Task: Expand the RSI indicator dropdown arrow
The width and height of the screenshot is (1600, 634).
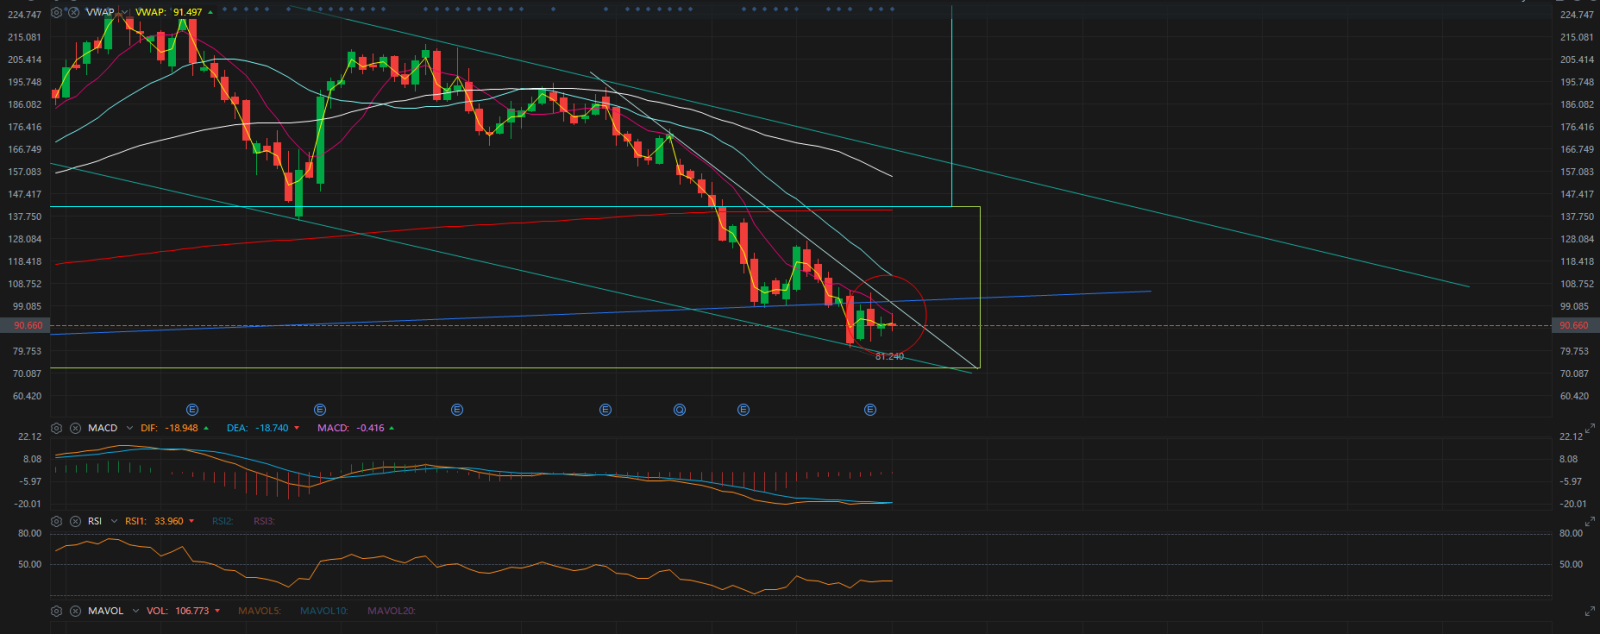Action: tap(113, 521)
